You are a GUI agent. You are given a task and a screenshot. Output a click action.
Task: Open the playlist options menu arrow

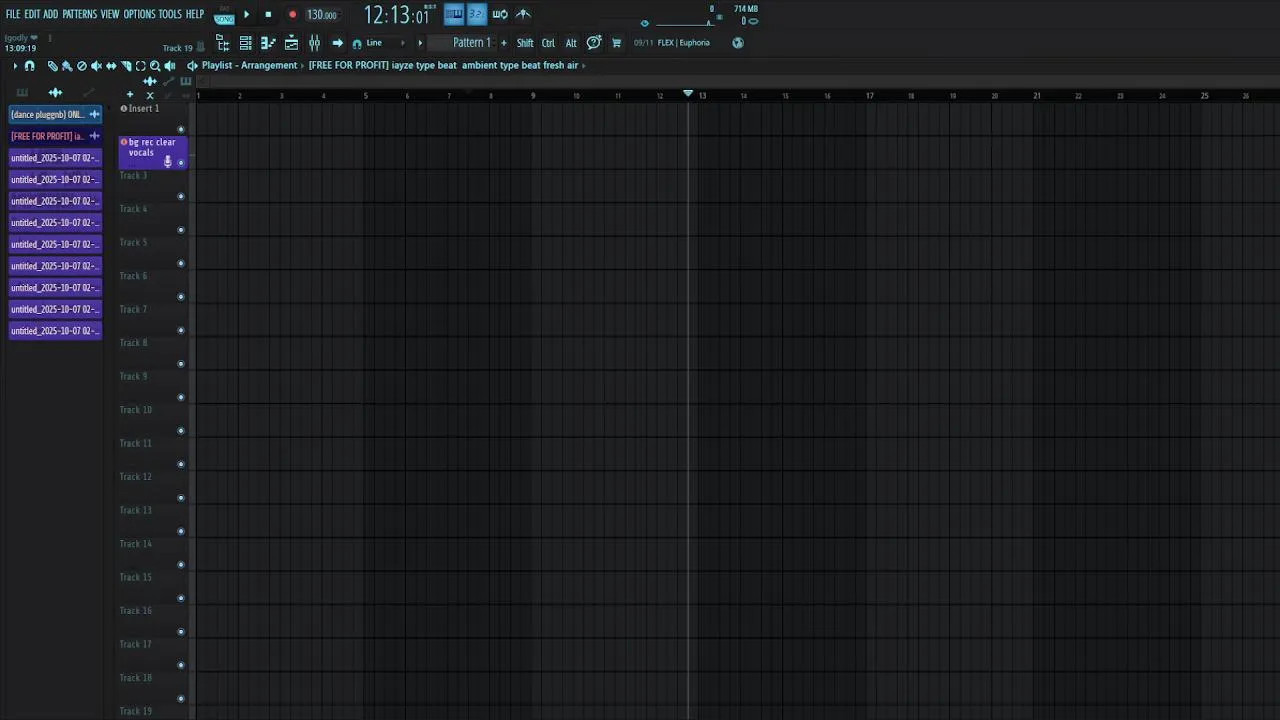[x=15, y=66]
